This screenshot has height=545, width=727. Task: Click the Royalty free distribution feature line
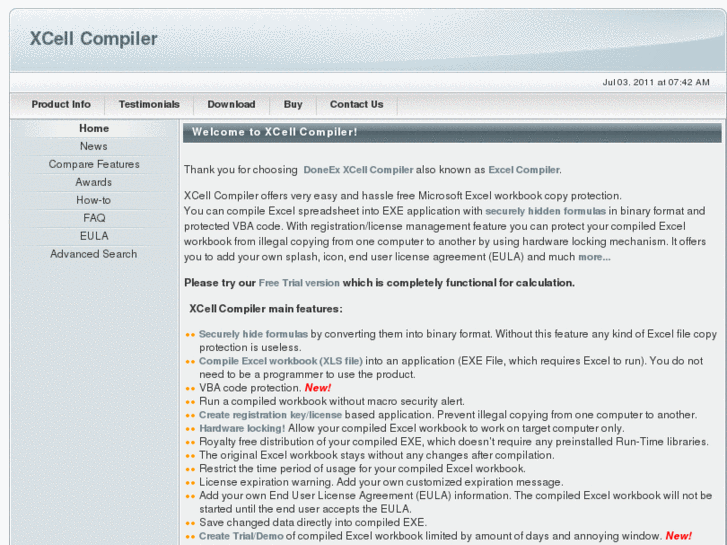click(x=453, y=442)
